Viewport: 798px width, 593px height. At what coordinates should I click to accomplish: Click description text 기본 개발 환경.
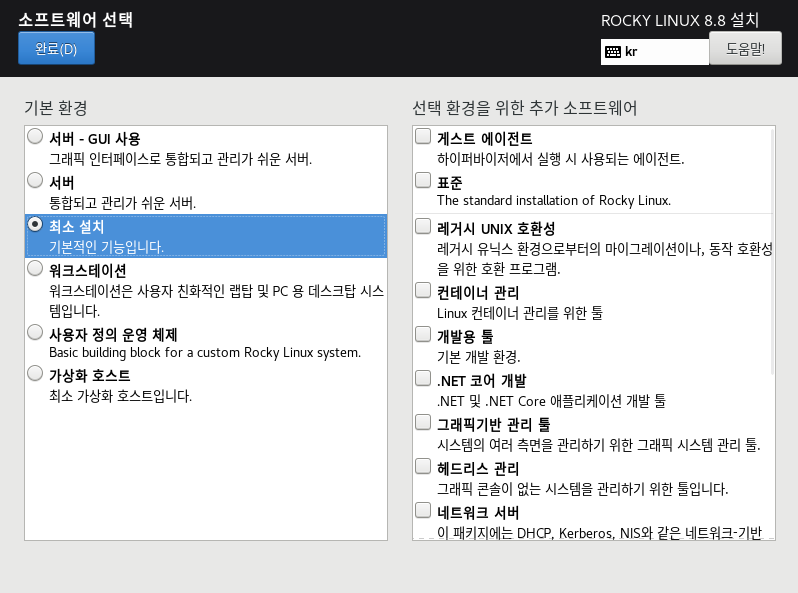[478, 357]
